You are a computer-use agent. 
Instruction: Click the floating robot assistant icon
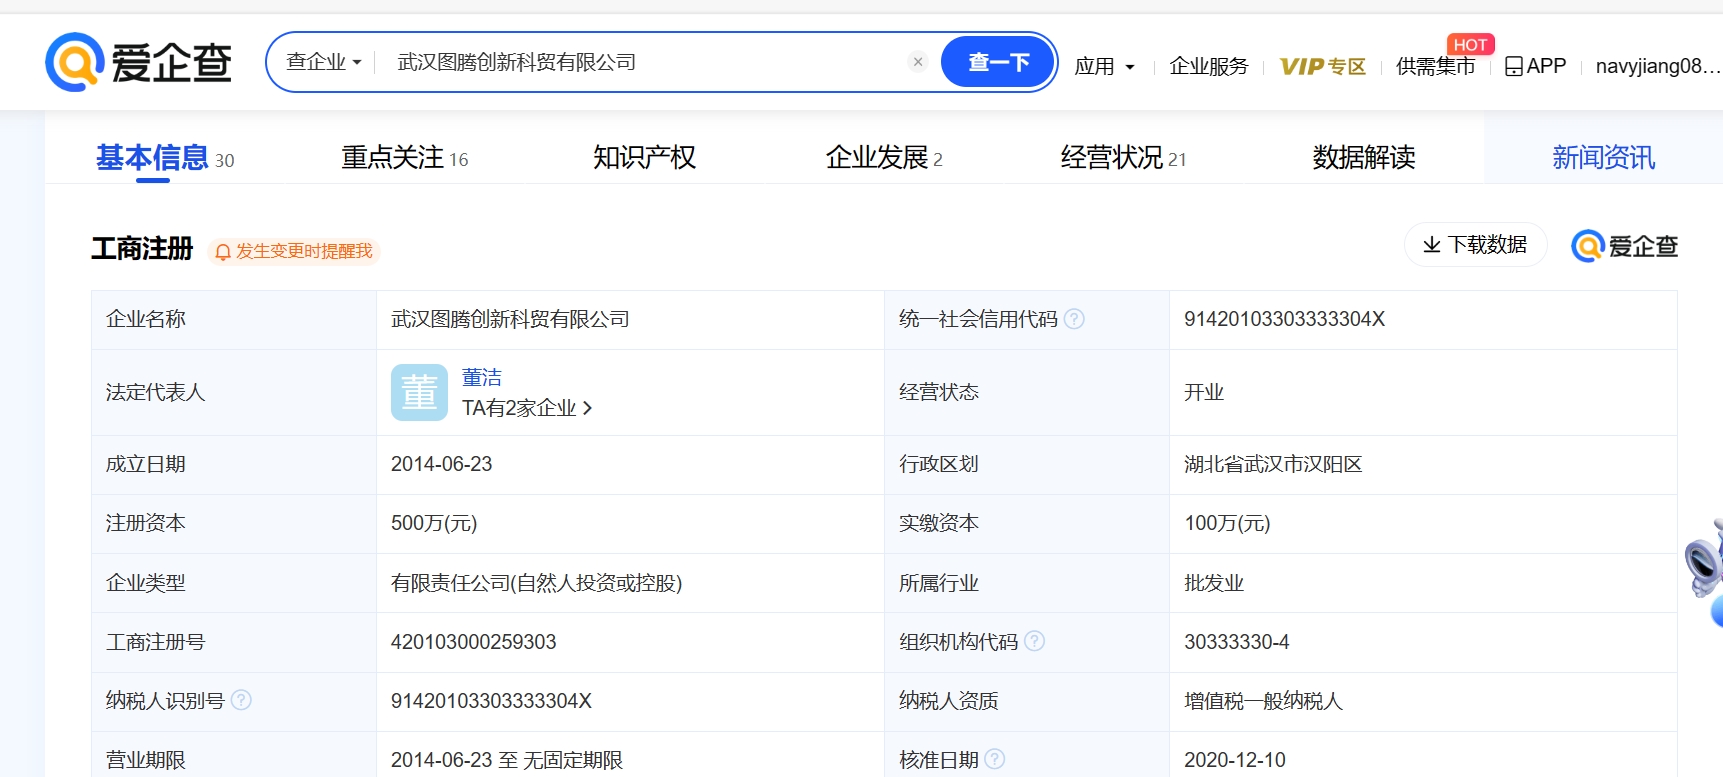(1705, 570)
